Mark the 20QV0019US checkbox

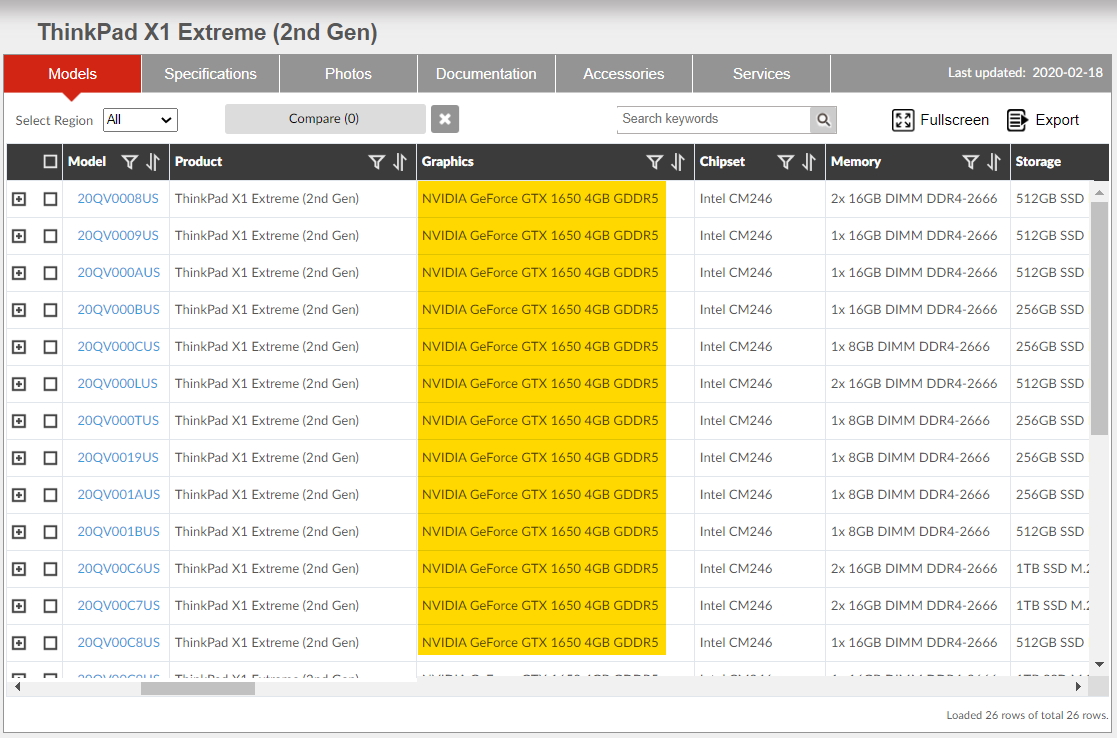pos(50,458)
